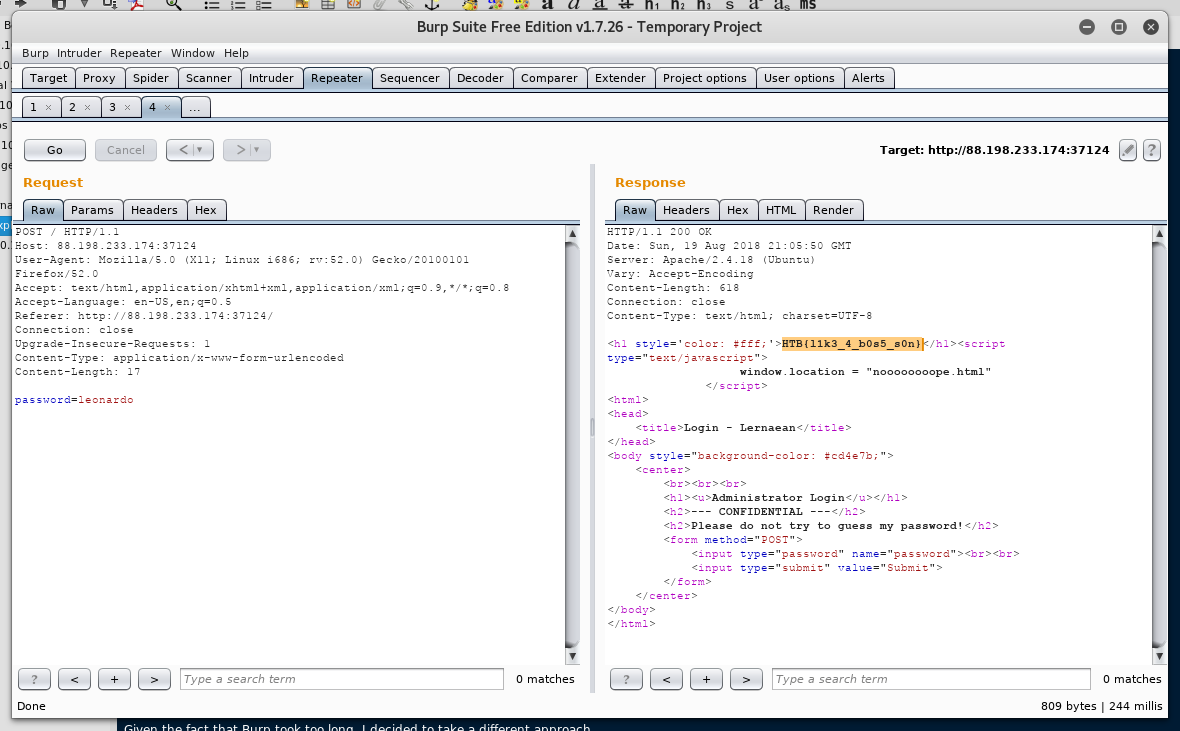
Task: Close Repeater tab 4 with its x
Action: [167, 107]
